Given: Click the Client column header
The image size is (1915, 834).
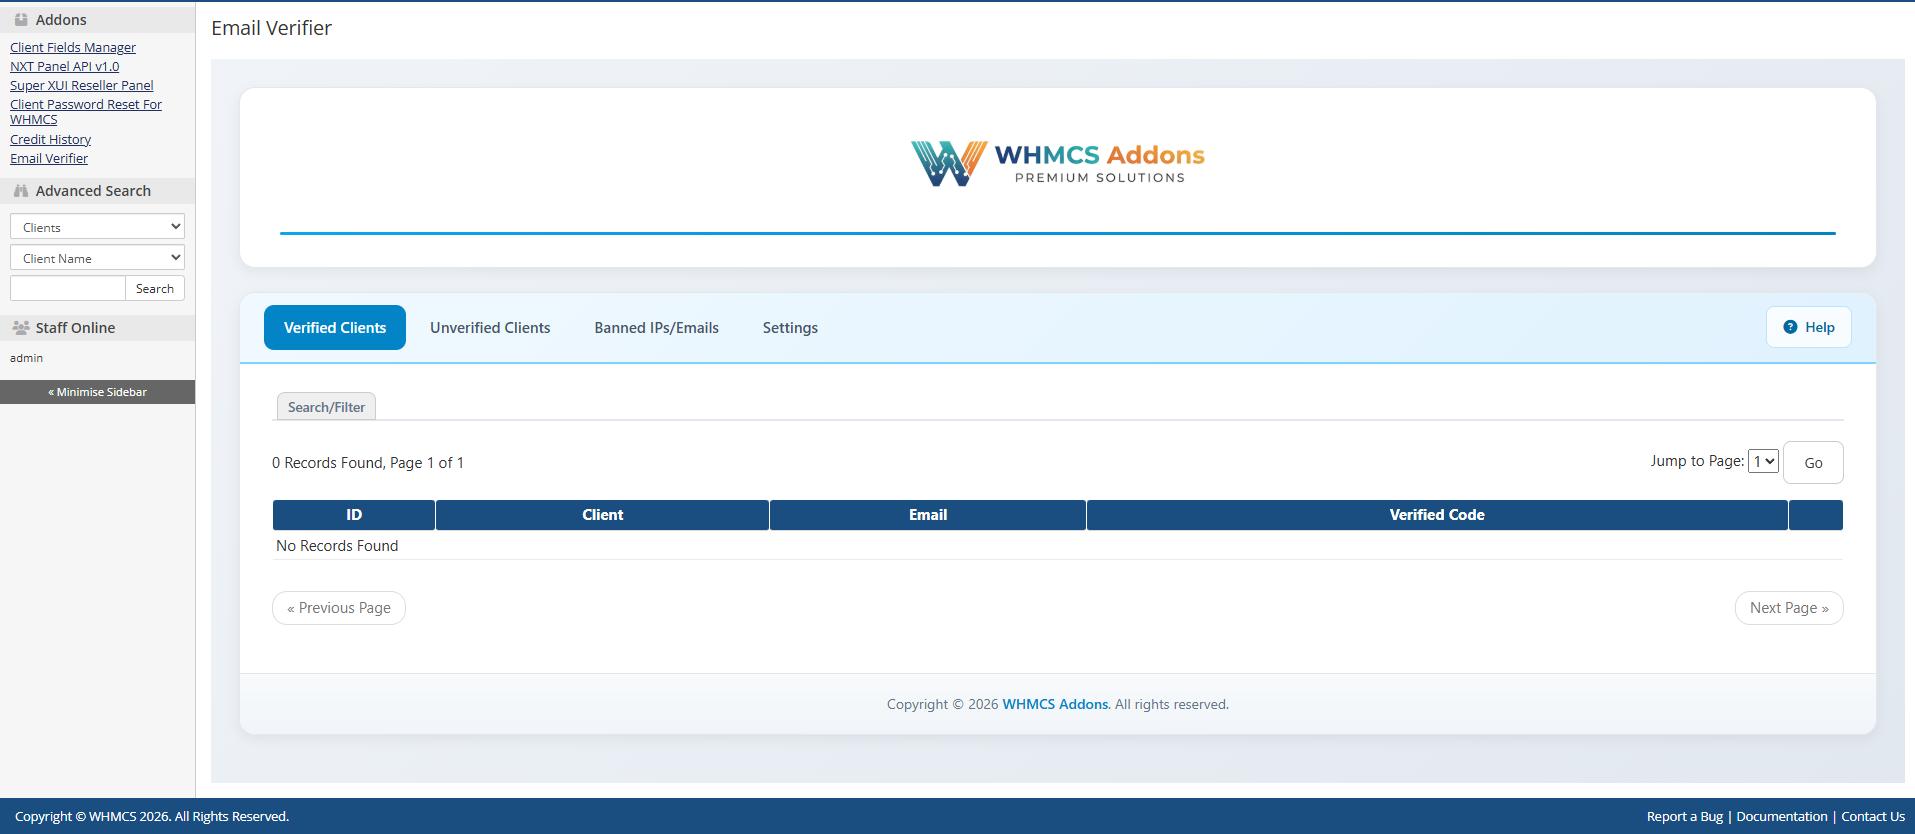Looking at the screenshot, I should pyautogui.click(x=603, y=515).
